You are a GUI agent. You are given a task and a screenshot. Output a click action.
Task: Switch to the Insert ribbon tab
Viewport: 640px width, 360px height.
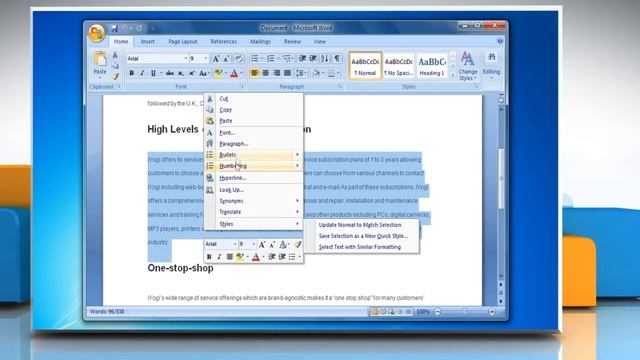click(x=148, y=42)
